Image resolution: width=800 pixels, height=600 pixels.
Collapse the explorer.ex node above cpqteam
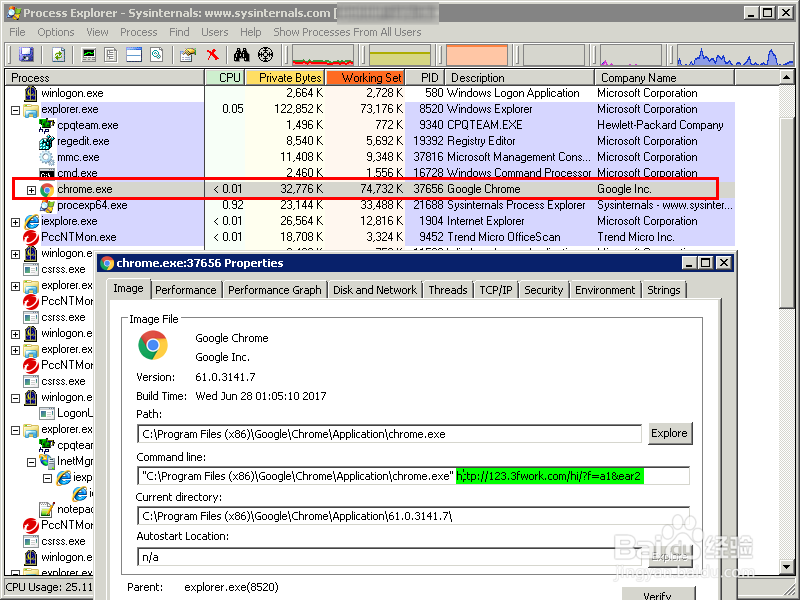point(15,430)
